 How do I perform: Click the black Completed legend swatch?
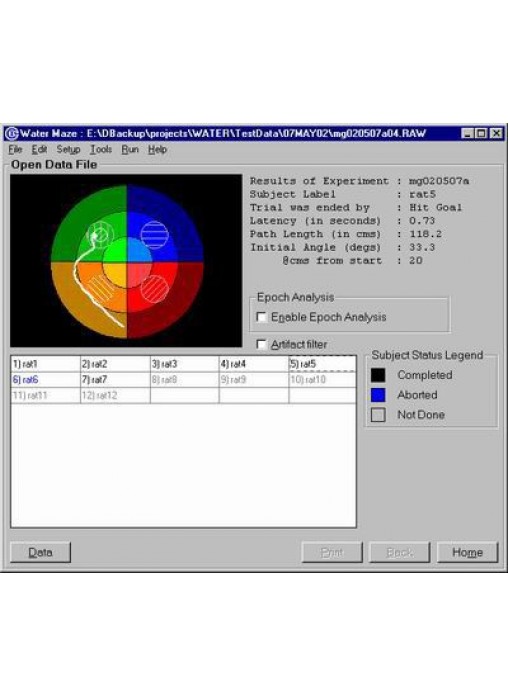(x=378, y=375)
